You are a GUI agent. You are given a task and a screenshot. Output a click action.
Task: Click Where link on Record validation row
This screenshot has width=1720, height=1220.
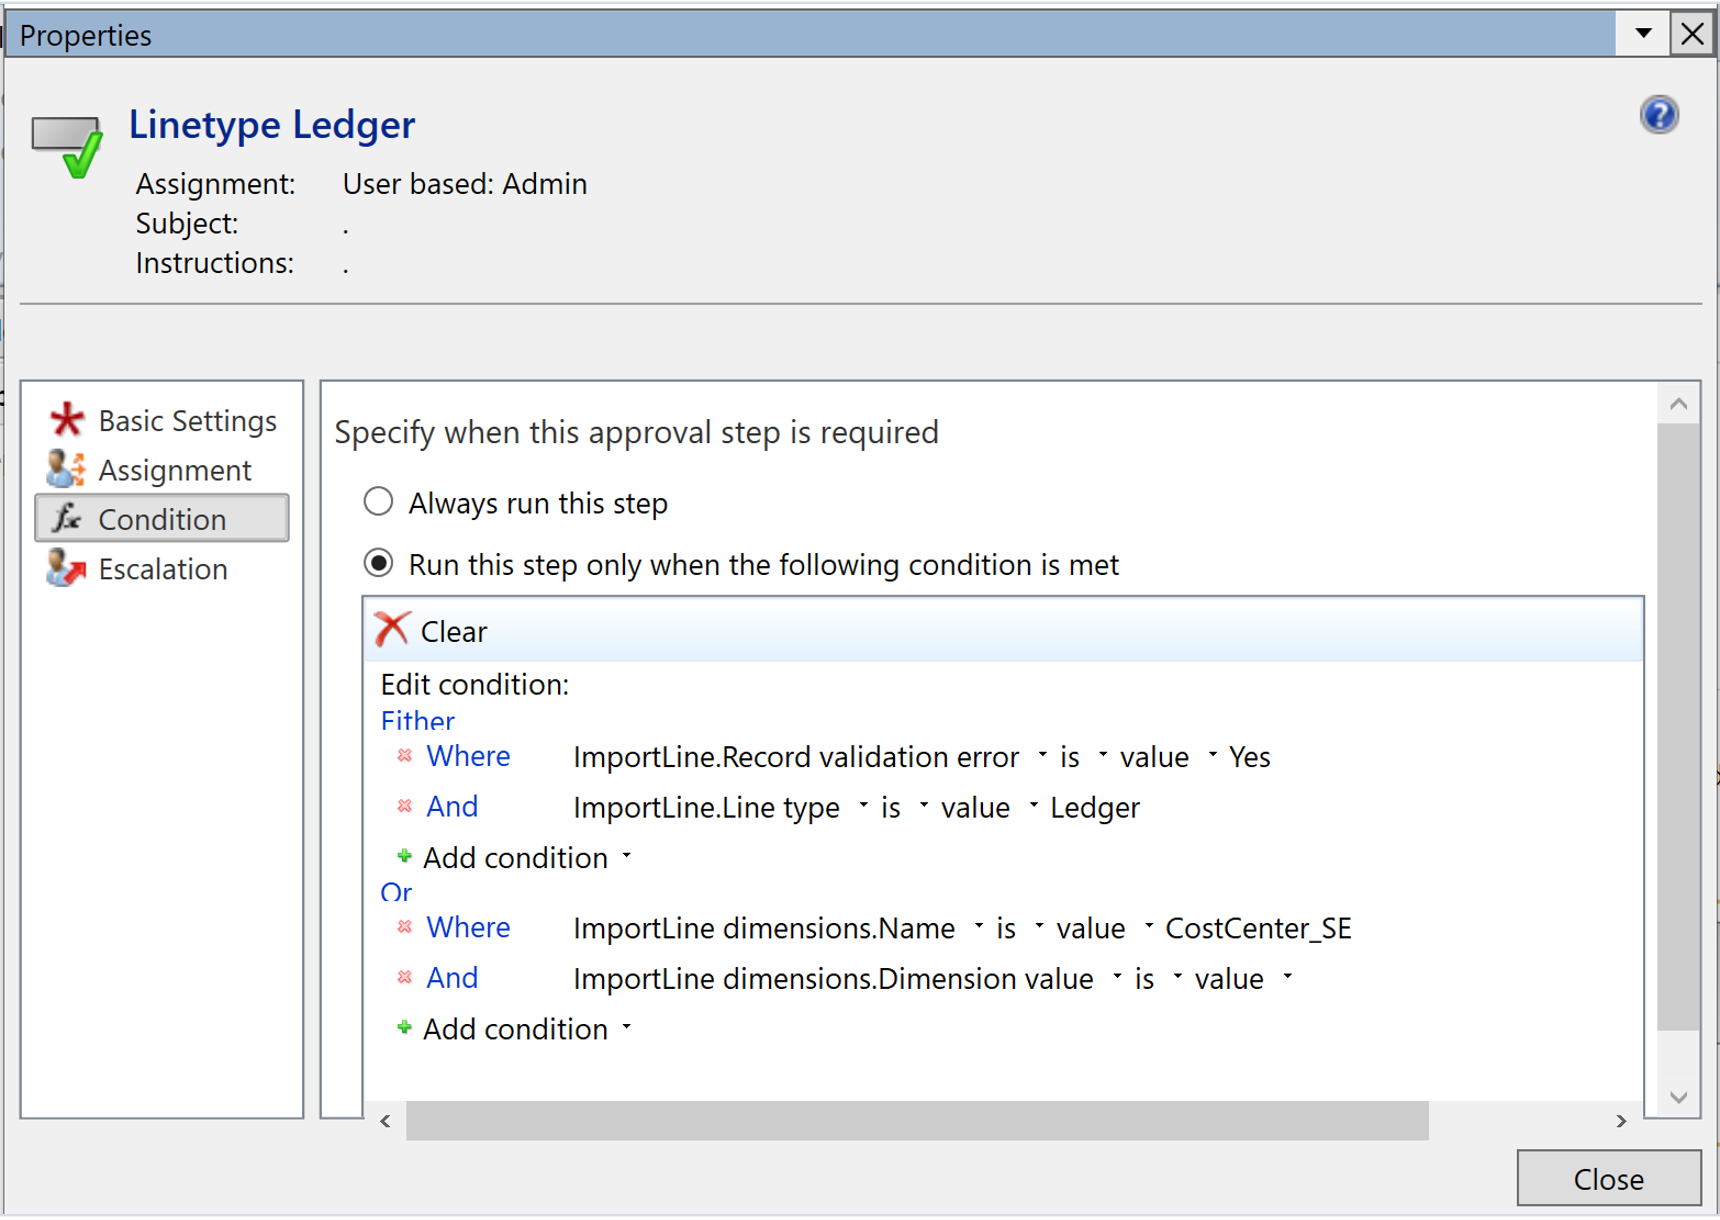[x=468, y=756]
